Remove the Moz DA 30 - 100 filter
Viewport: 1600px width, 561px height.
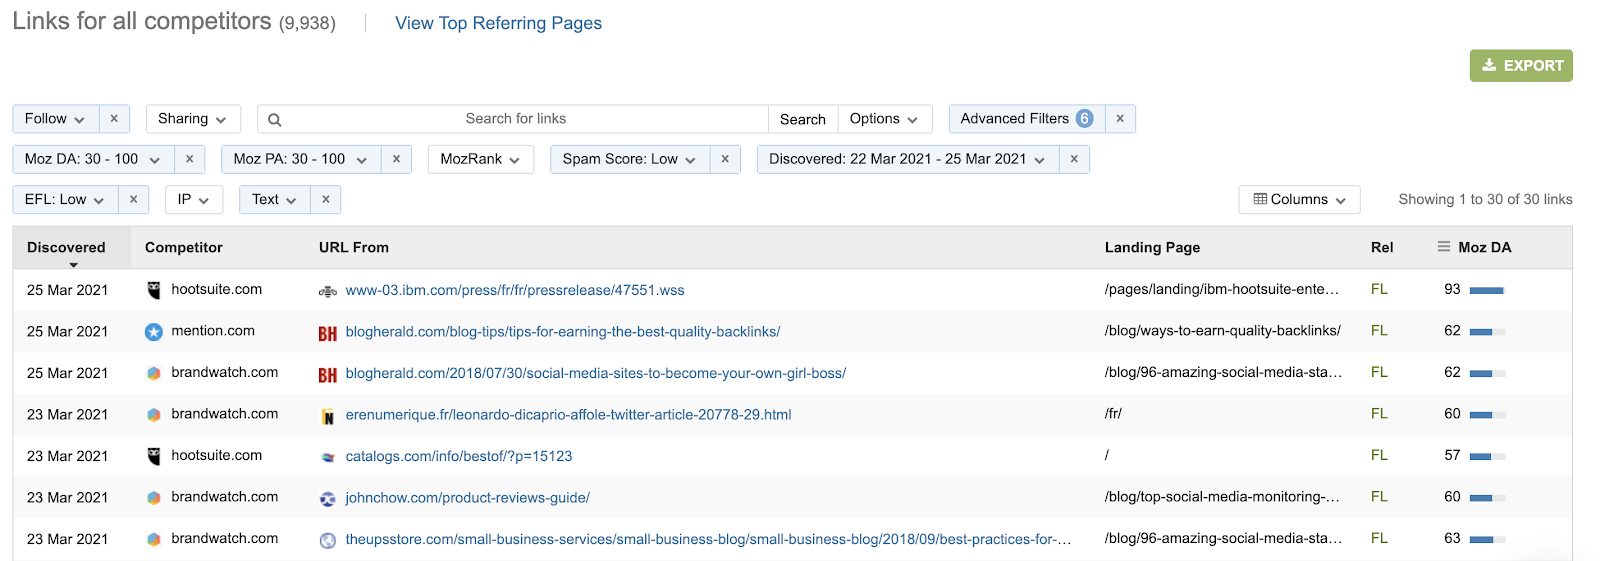pos(189,159)
